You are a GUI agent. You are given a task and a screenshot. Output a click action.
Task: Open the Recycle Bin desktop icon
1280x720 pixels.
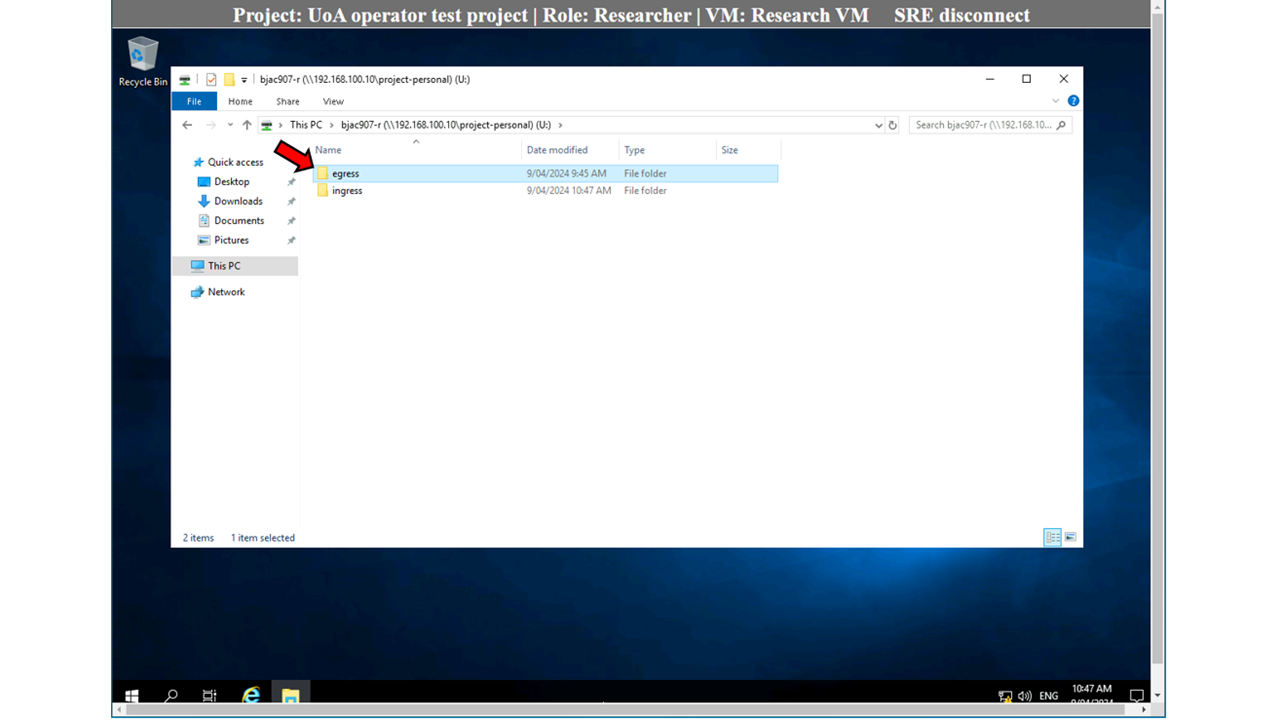coord(143,62)
